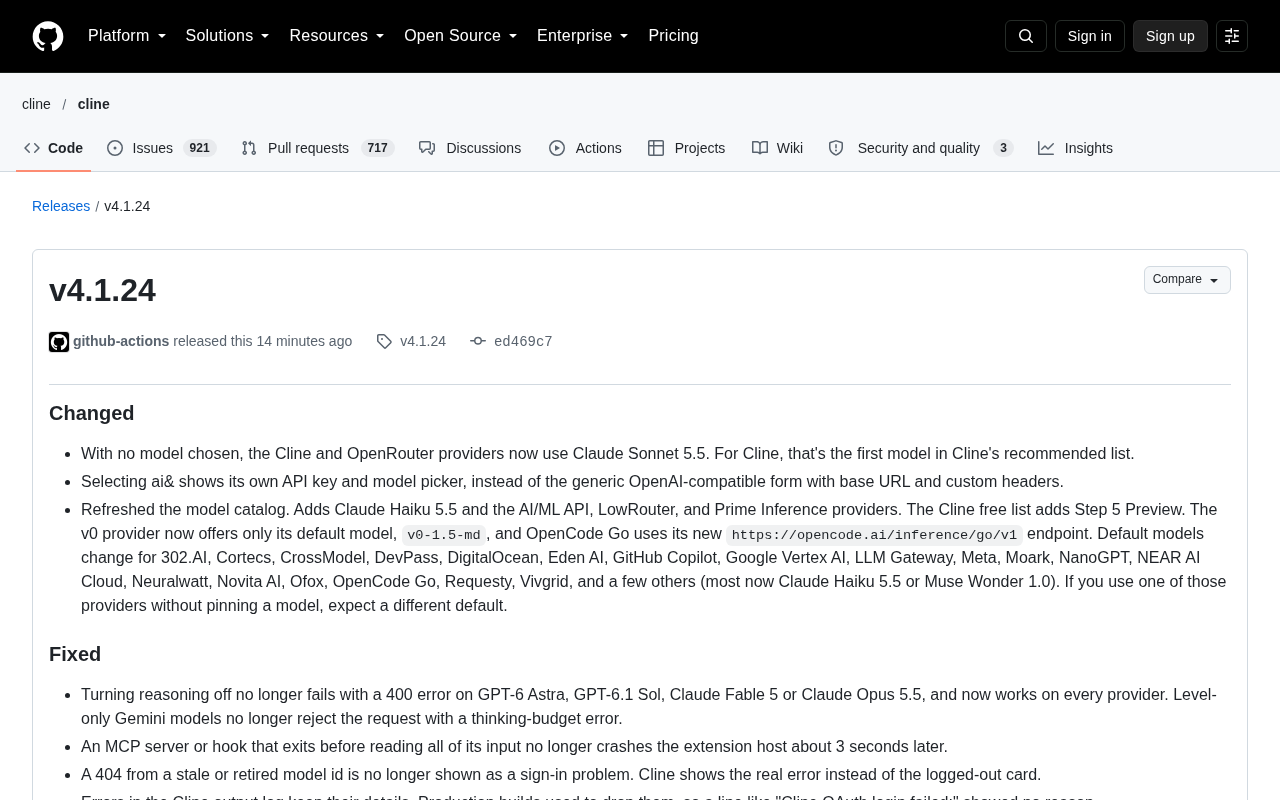Open the appearance settings icon button
This screenshot has height=800, width=1280.
(1232, 36)
